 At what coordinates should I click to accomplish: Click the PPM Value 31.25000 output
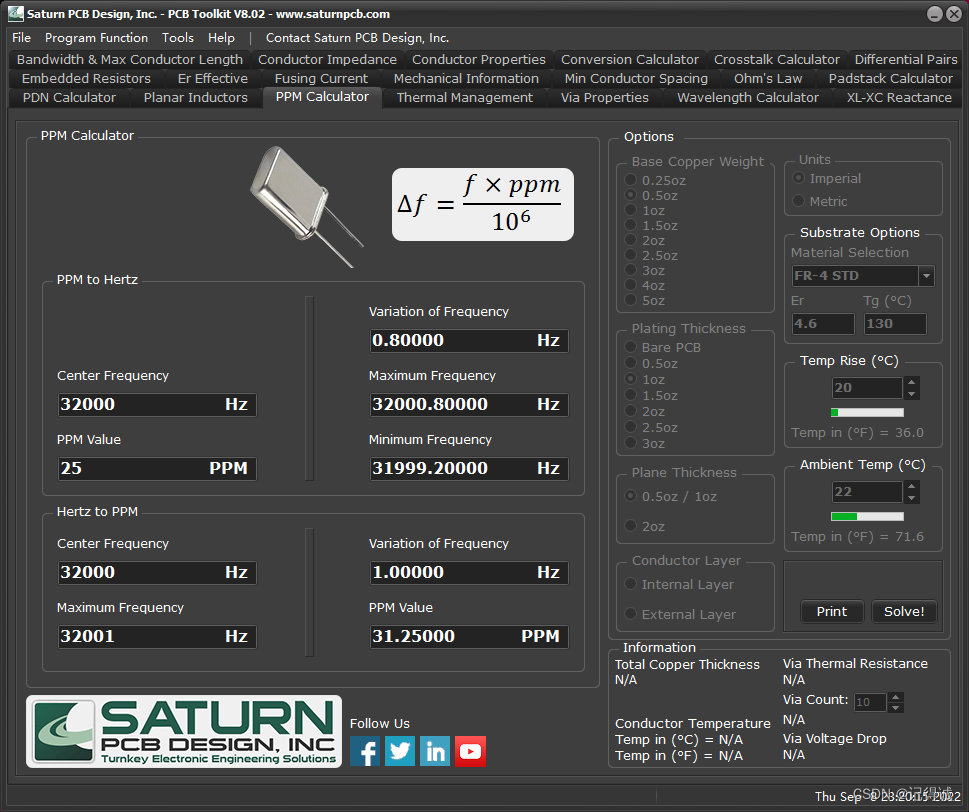click(469, 636)
